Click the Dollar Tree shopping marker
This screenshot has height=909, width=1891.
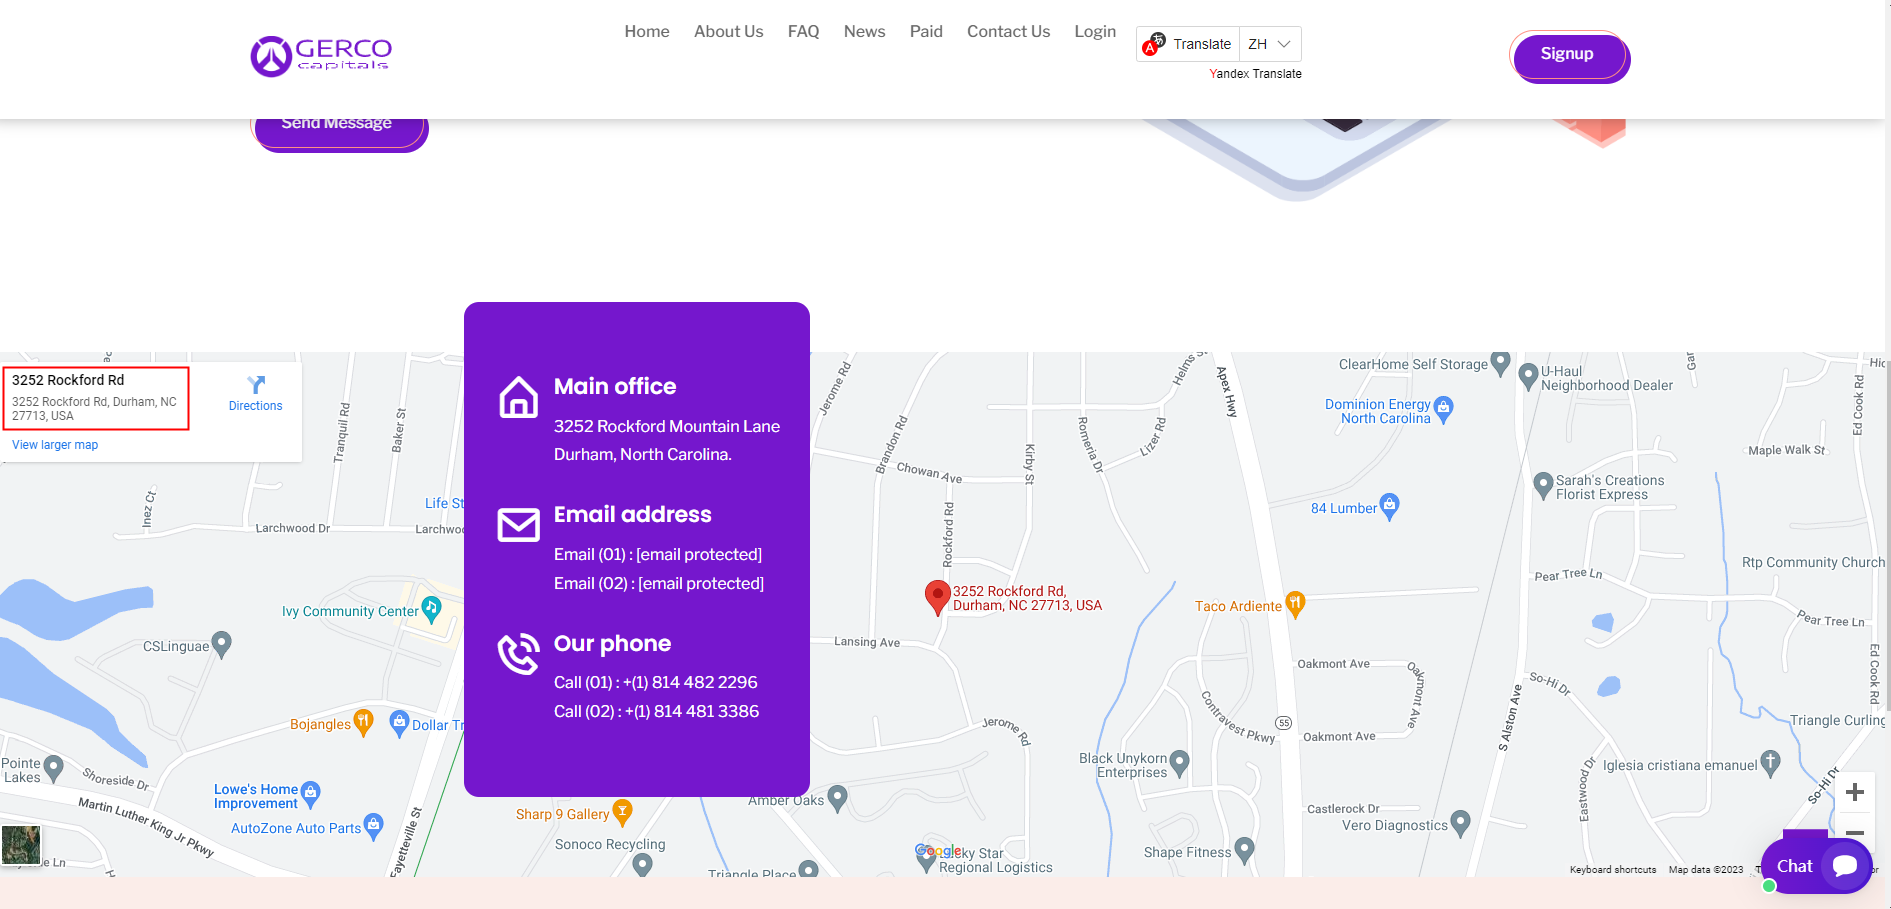[399, 722]
